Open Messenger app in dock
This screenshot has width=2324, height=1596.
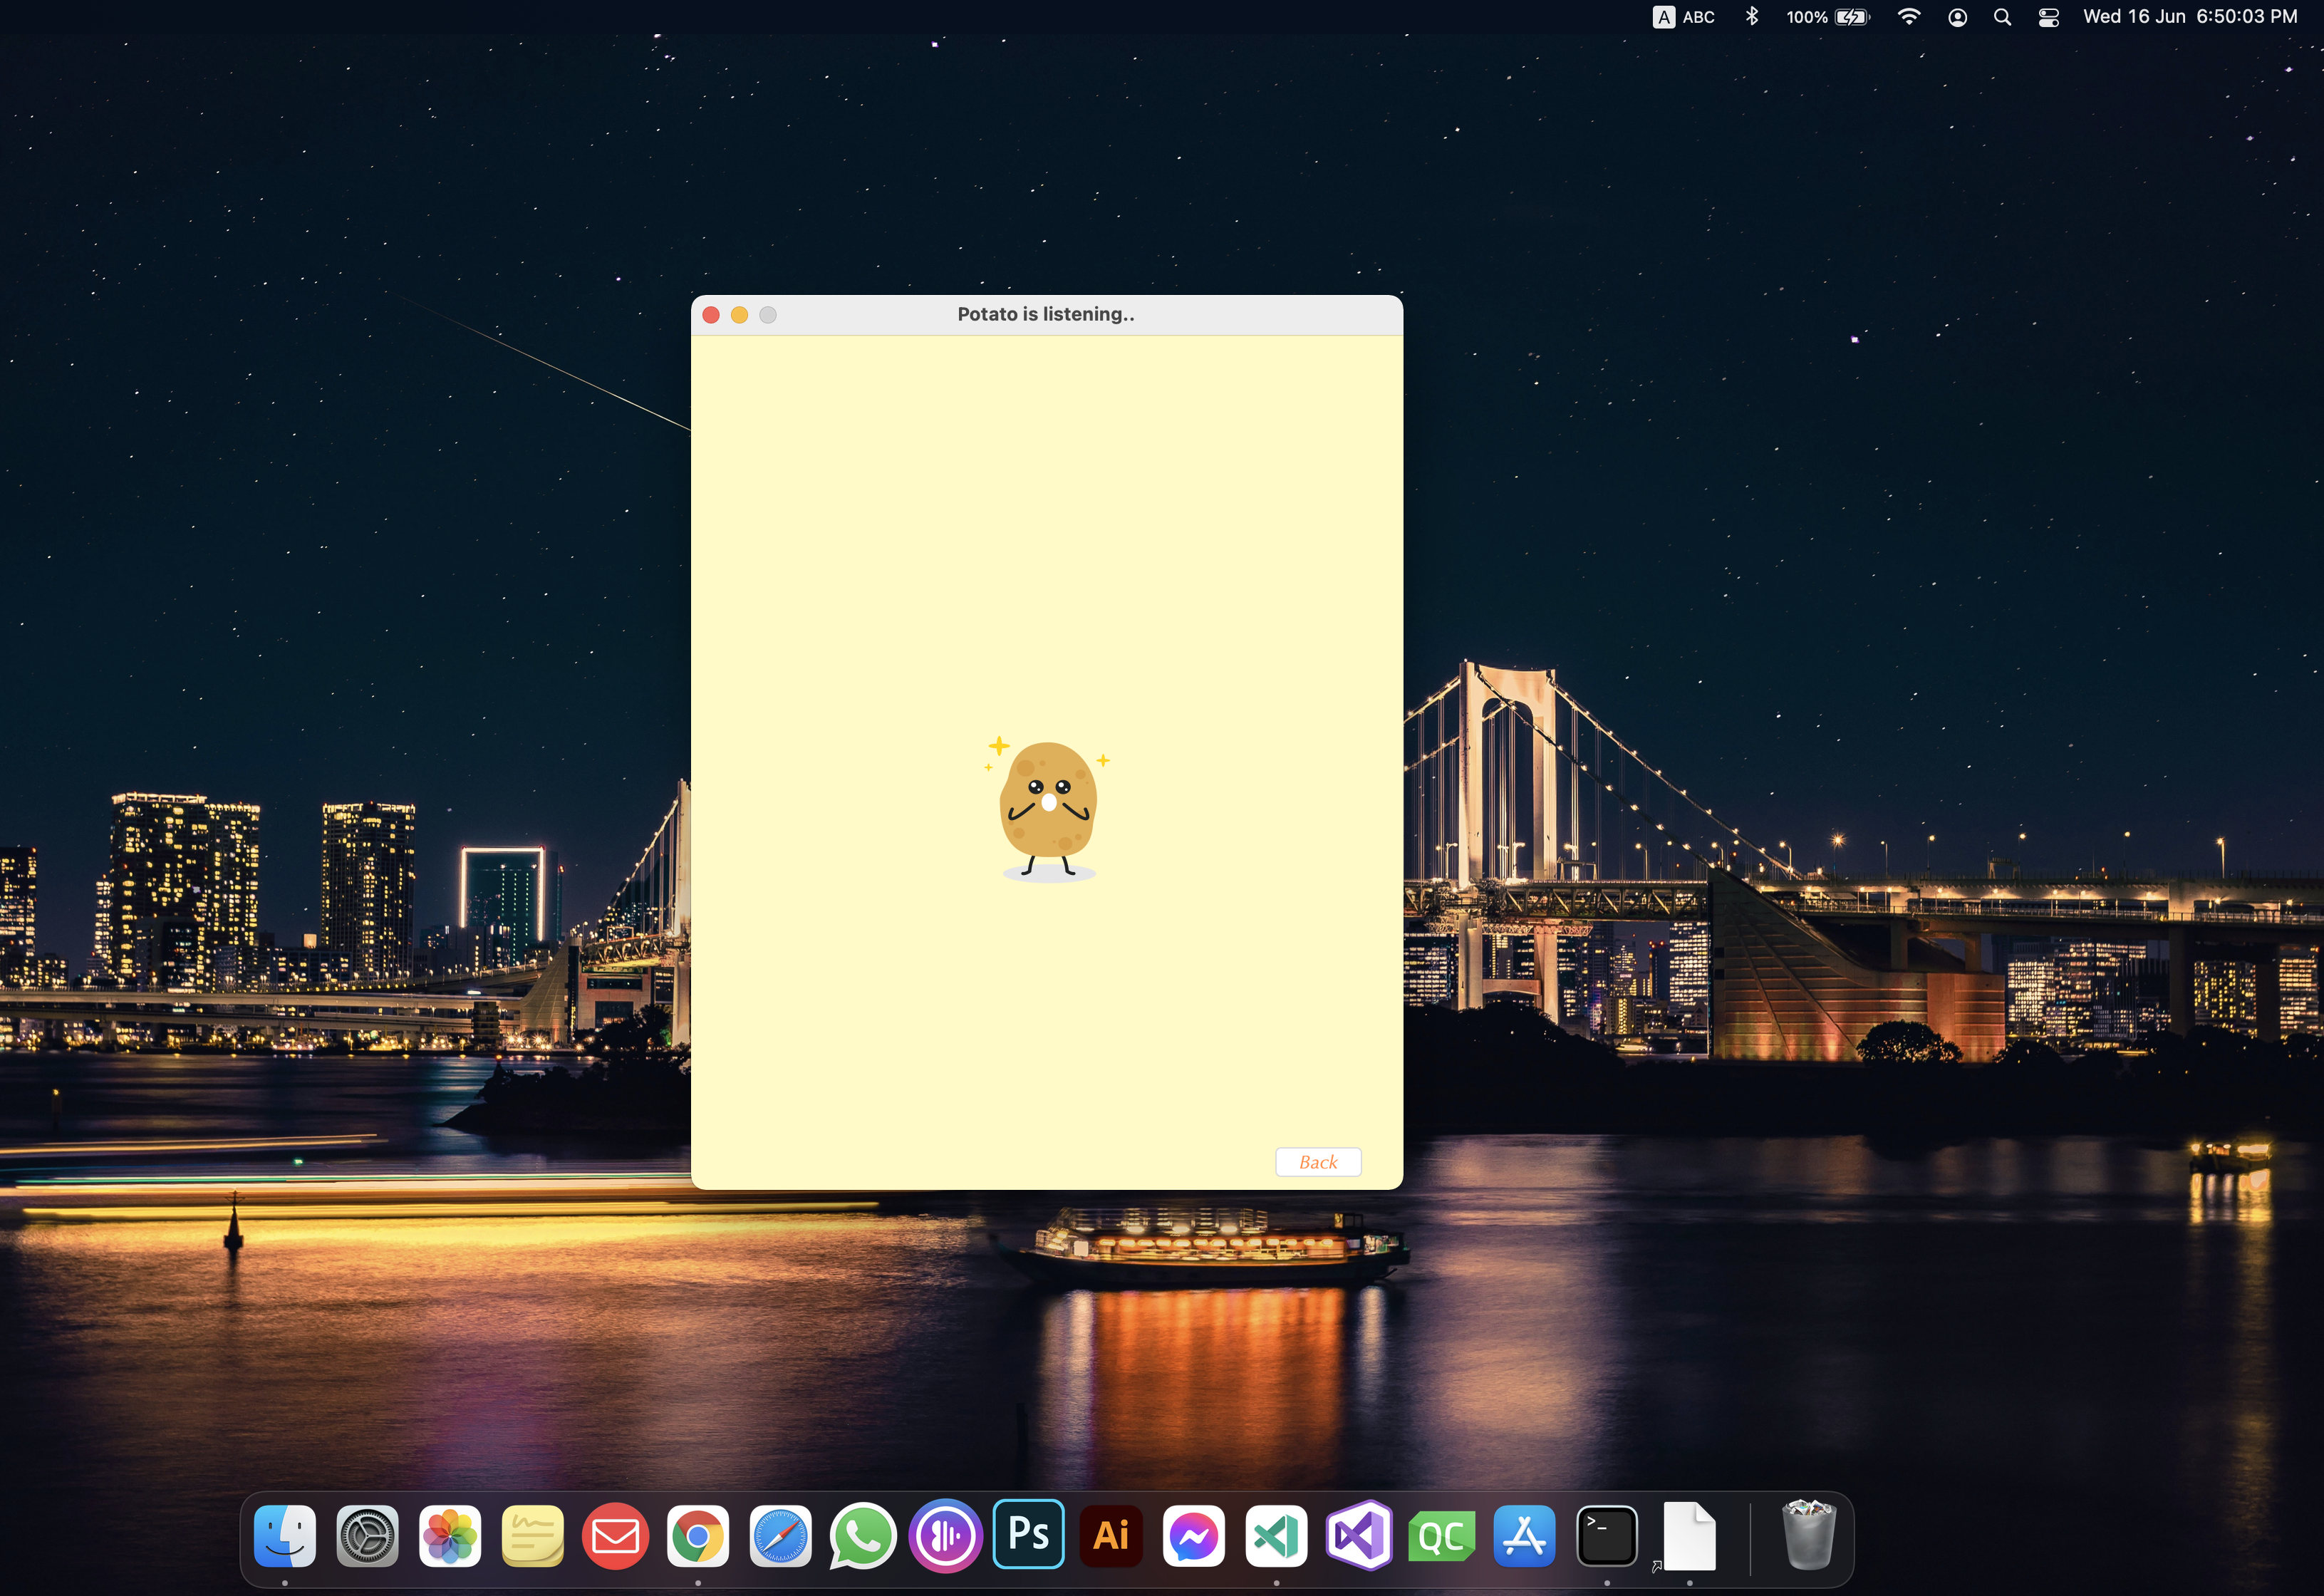(x=1193, y=1535)
